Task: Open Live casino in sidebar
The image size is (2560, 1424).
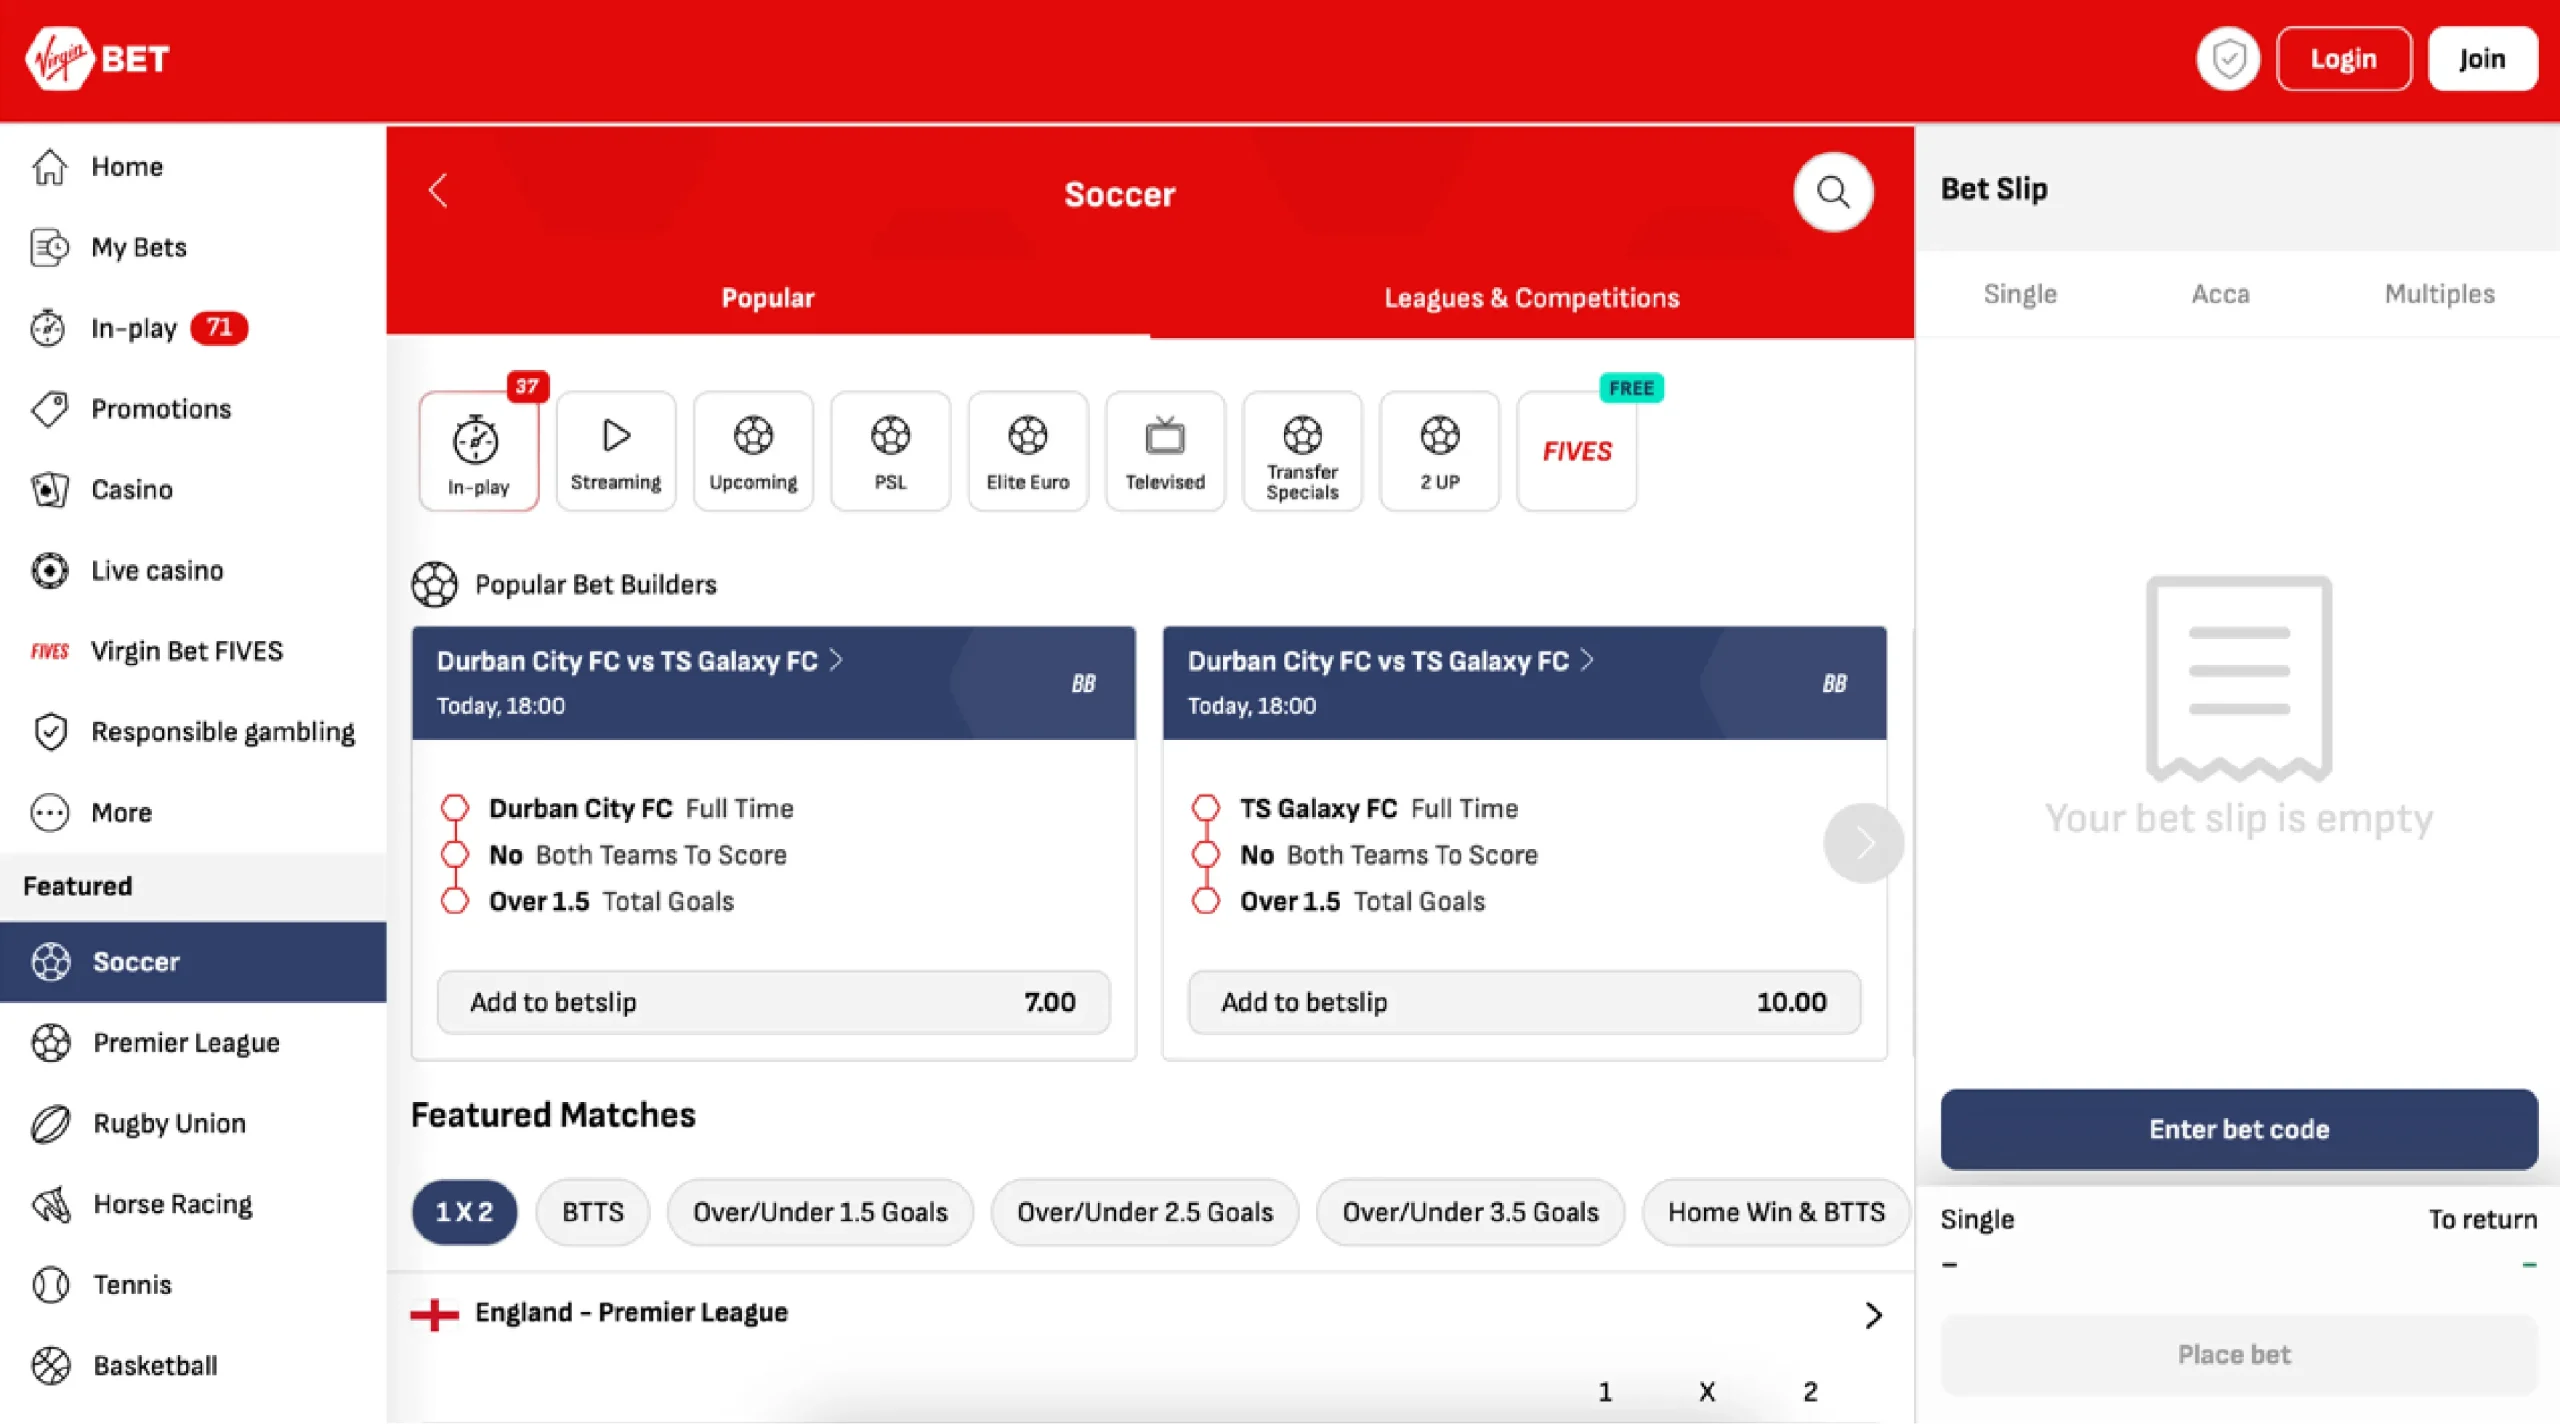Action: (193, 571)
